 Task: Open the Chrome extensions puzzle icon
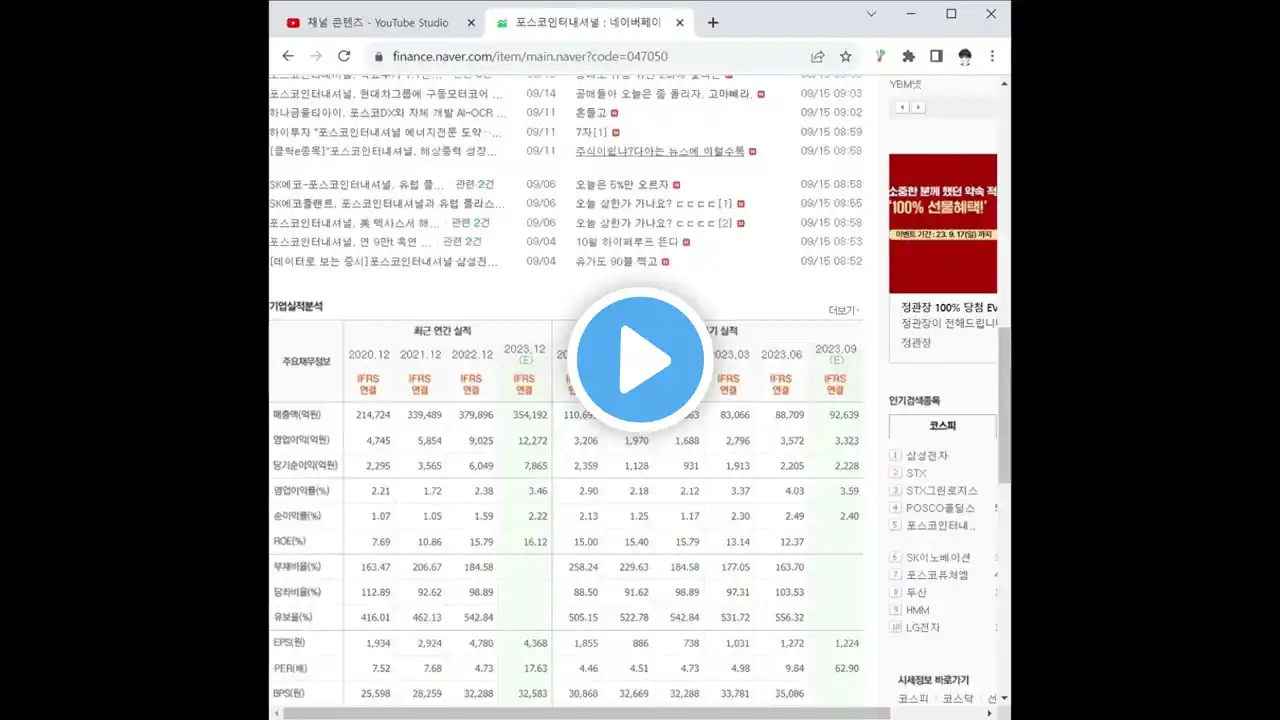pos(908,56)
